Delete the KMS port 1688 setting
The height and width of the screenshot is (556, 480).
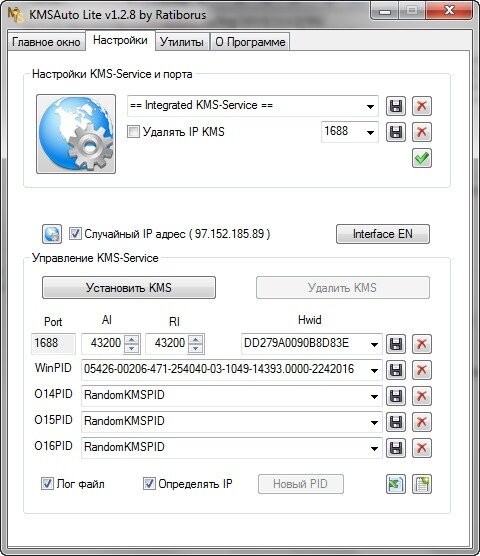pos(422,132)
